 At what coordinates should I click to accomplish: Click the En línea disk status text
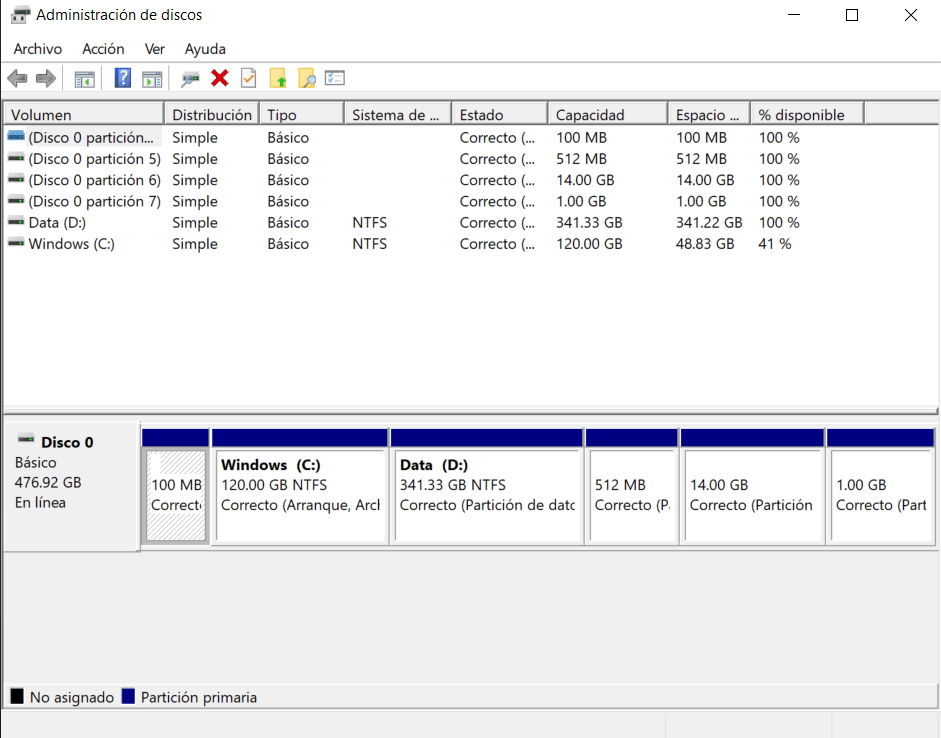40,503
